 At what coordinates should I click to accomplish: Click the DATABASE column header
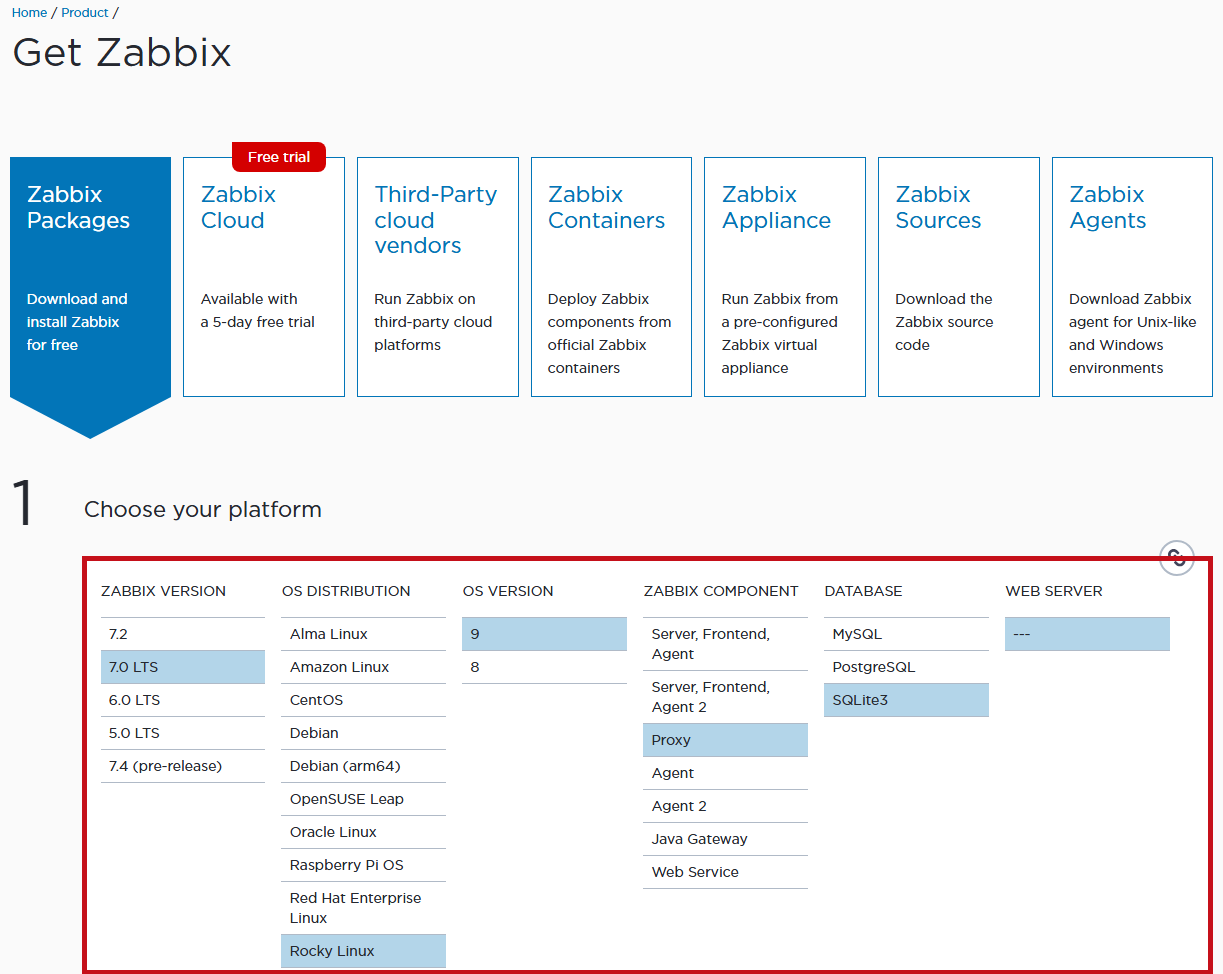[864, 591]
